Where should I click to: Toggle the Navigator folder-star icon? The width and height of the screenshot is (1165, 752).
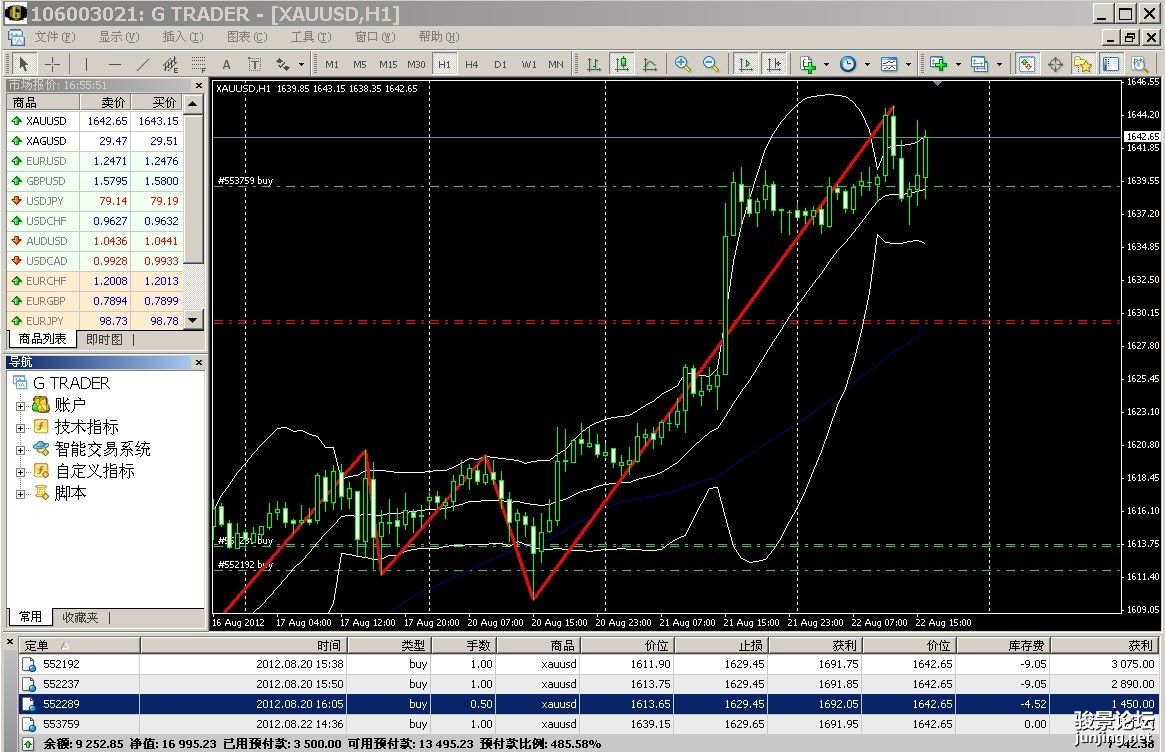(1083, 65)
